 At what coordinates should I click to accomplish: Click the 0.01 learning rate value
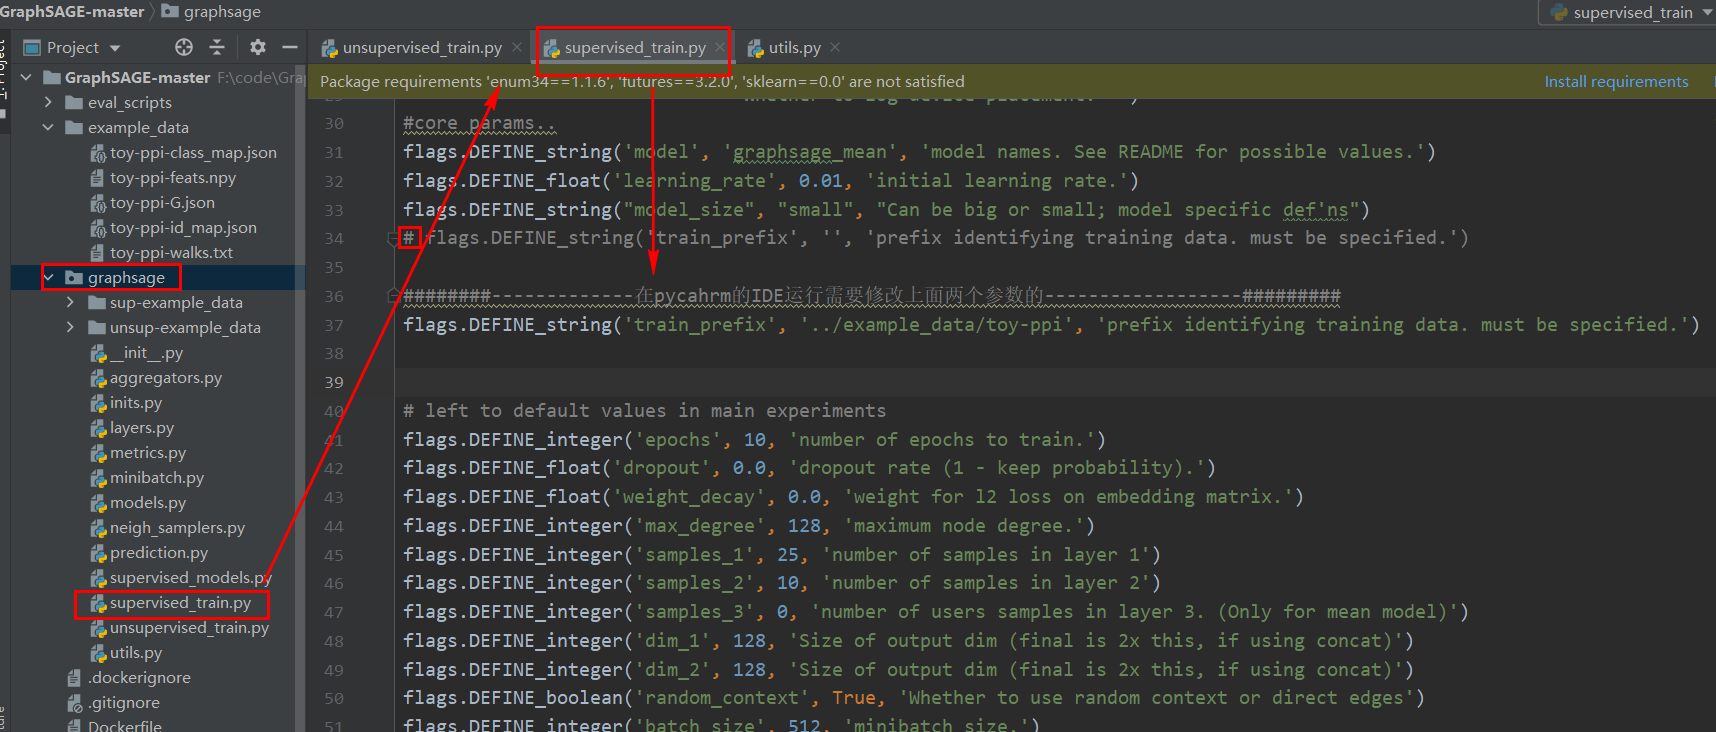click(821, 181)
